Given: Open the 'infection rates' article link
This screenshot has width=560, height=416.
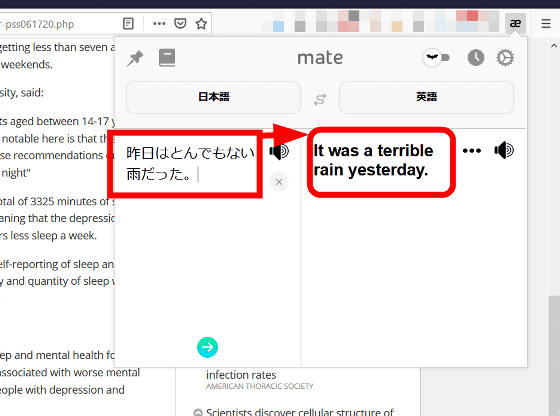Looking at the screenshot, I should click(x=241, y=375).
